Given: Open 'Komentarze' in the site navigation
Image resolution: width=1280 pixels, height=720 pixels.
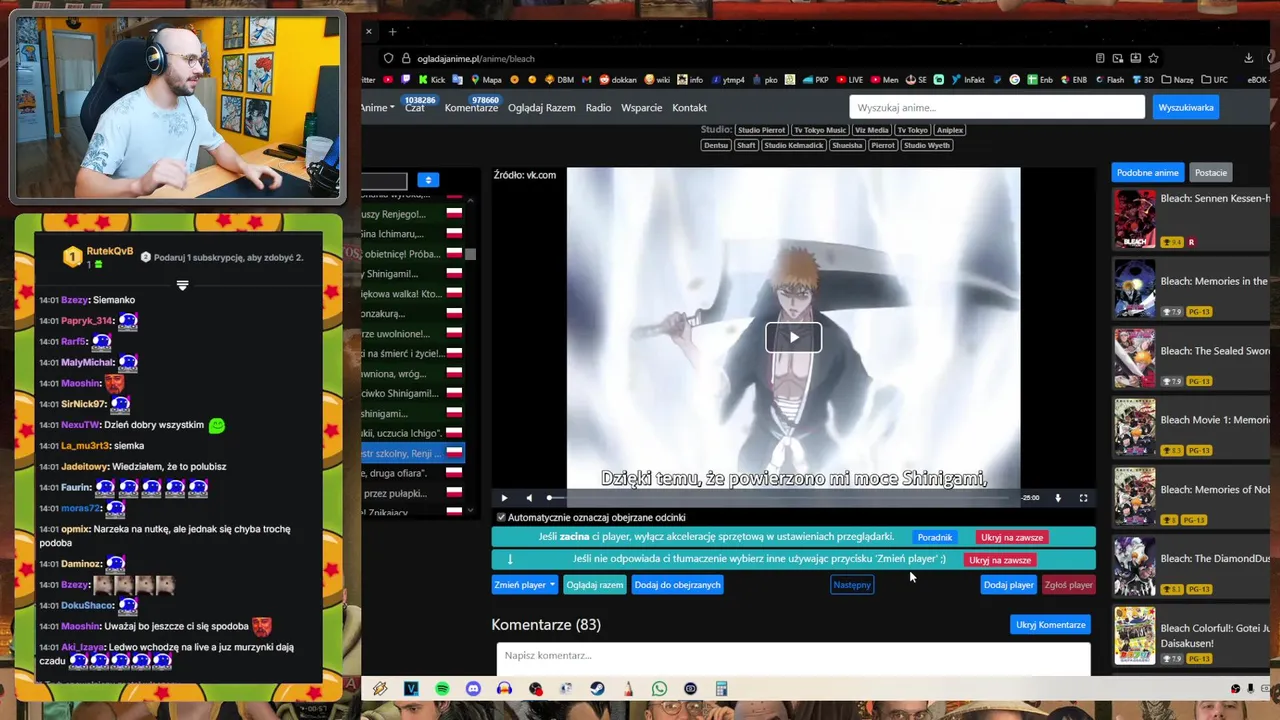Looking at the screenshot, I should click(471, 107).
